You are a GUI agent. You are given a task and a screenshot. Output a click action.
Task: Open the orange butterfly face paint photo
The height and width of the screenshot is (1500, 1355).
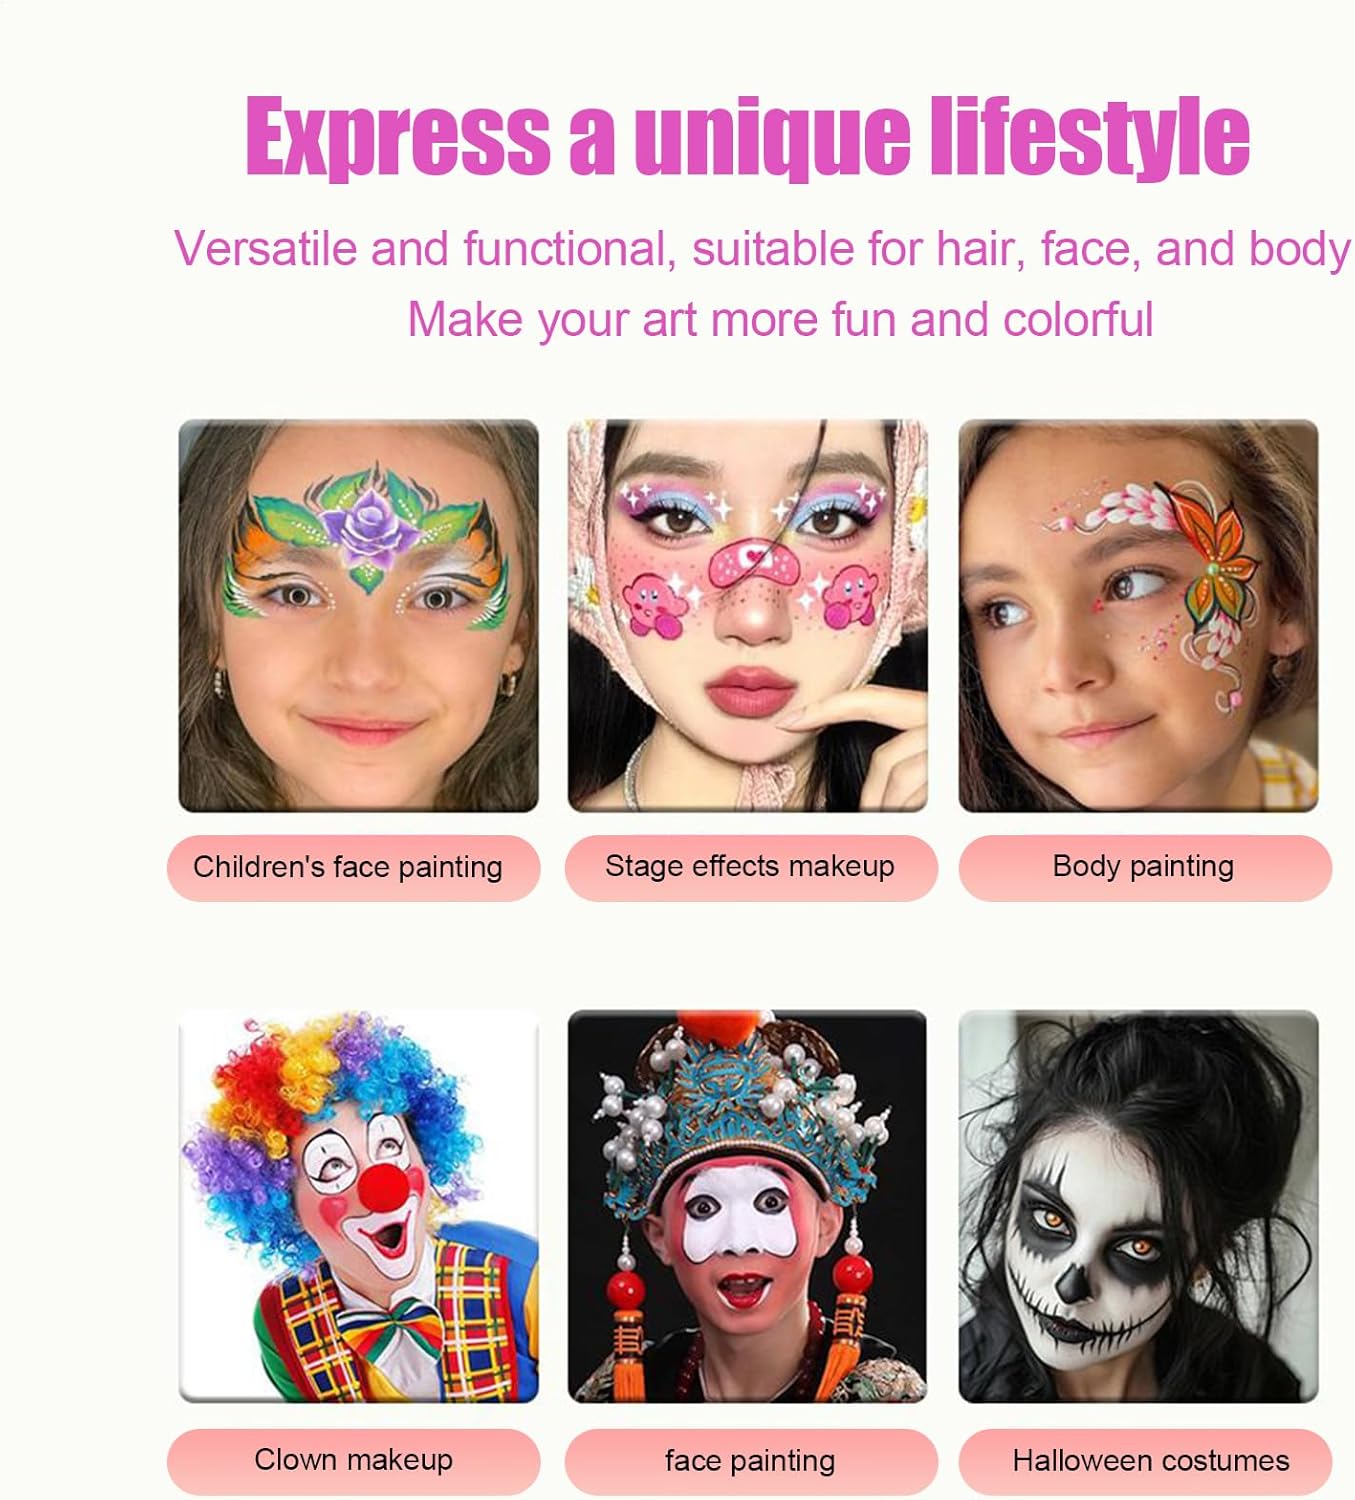[1138, 615]
